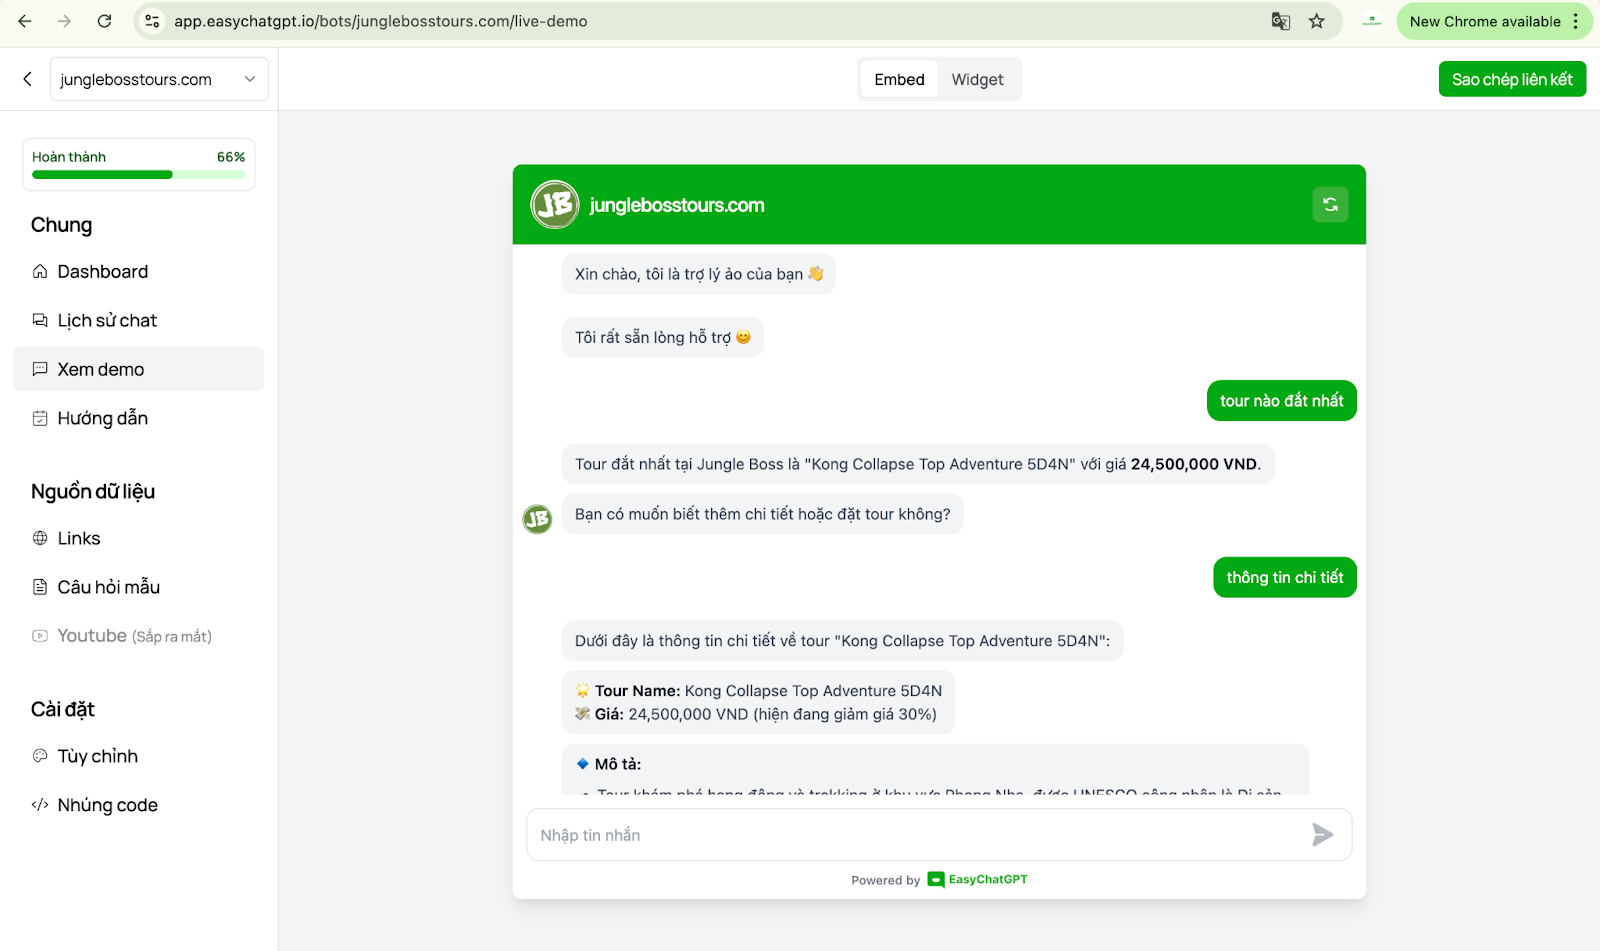Click the Hoàn thành progress bar
The image size is (1600, 951).
click(x=138, y=175)
